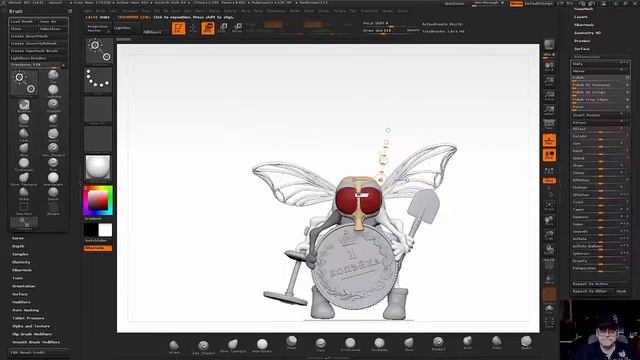Expand the Auto Masking section
Viewport: 640px width, 360px height.
click(26, 310)
